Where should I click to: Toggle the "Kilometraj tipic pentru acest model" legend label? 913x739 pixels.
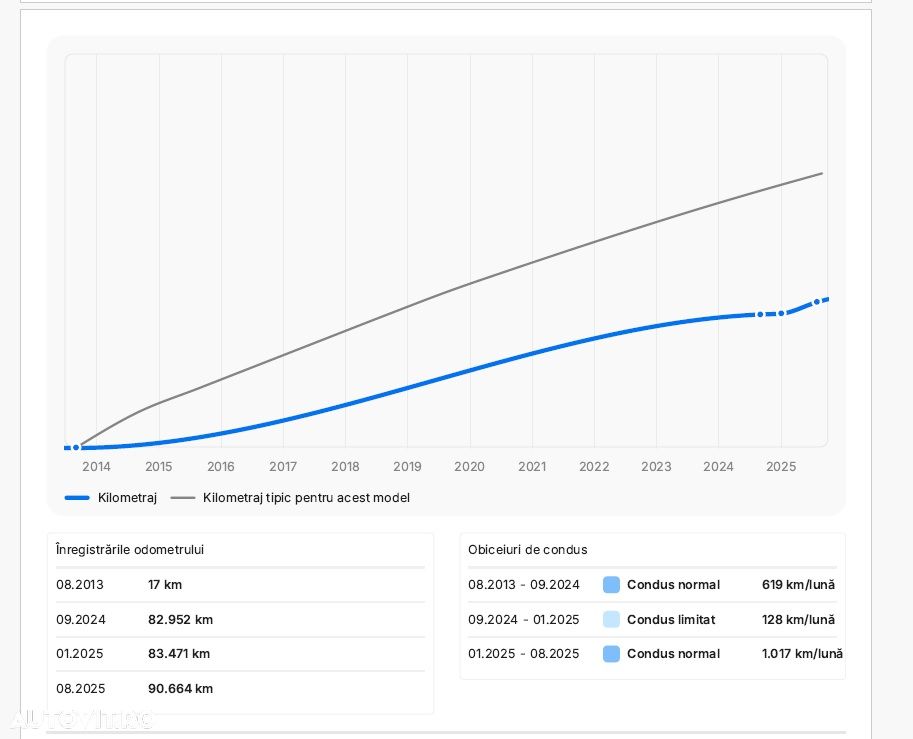pos(306,498)
